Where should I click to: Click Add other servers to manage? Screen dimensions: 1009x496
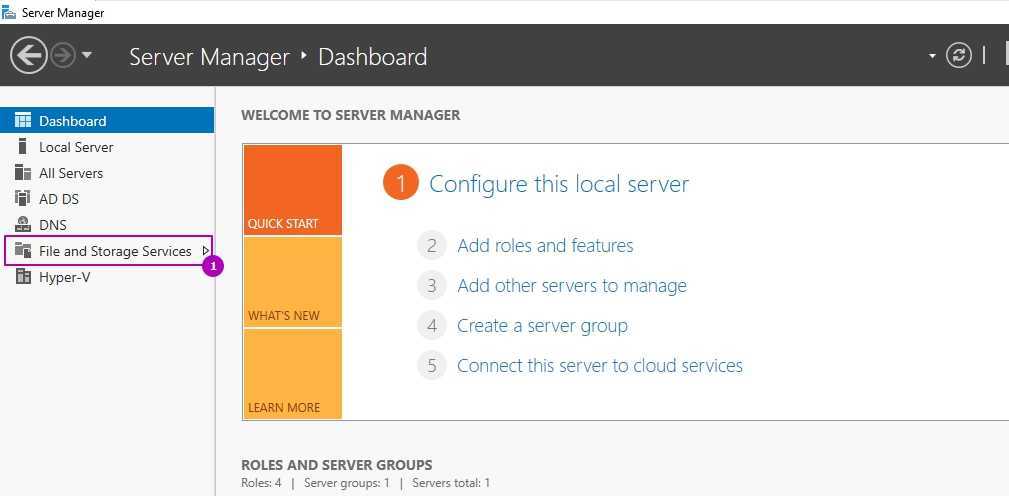(x=571, y=286)
